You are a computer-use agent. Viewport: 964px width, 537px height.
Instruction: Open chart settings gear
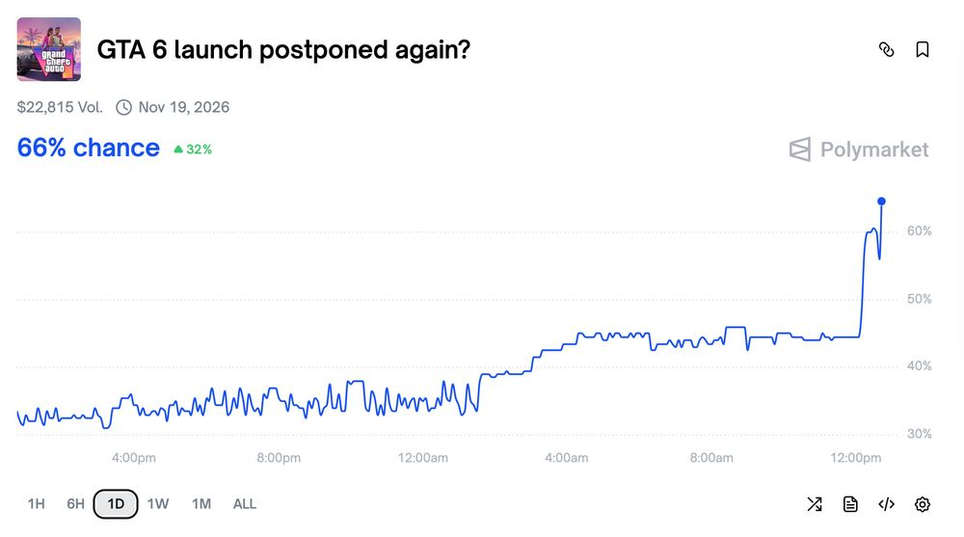point(922,504)
